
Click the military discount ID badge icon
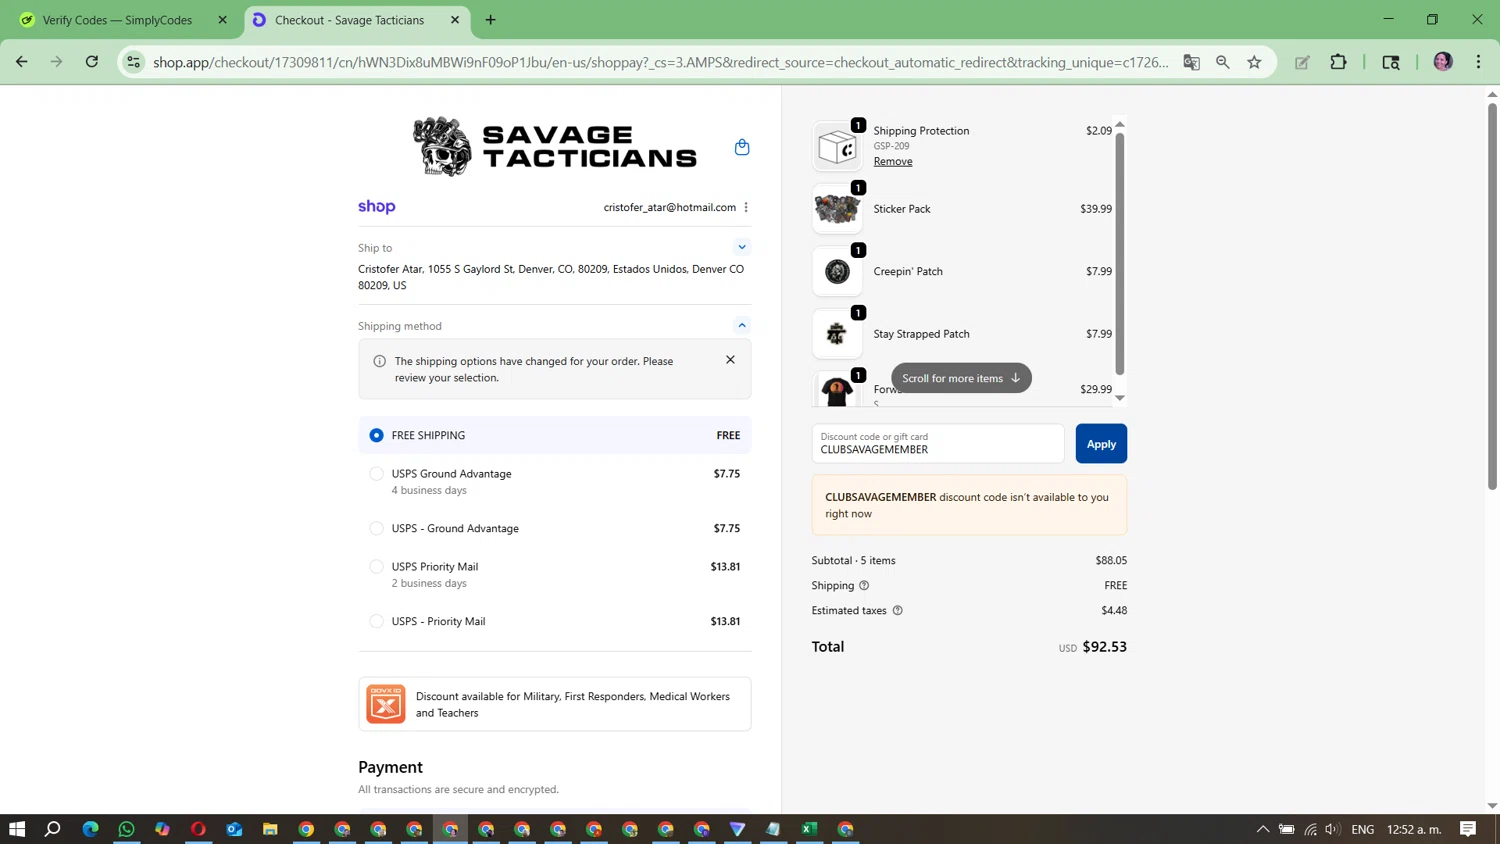pos(385,704)
